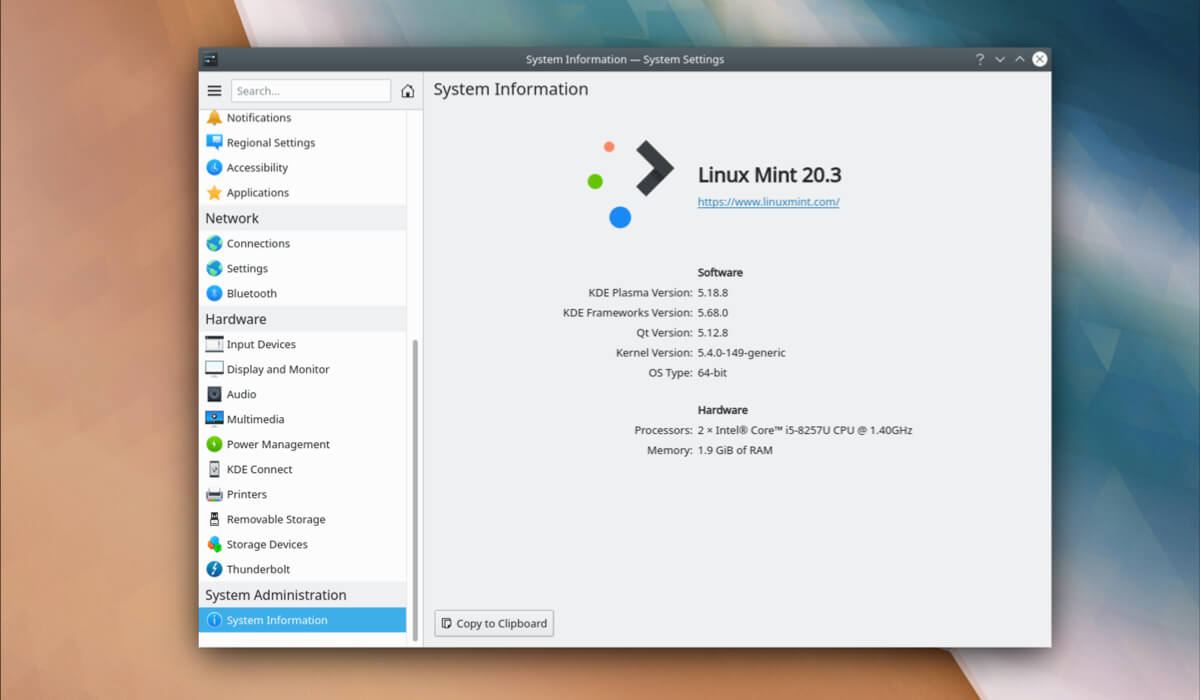Click the Search input field
Viewport: 1200px width, 700px height.
click(x=311, y=91)
